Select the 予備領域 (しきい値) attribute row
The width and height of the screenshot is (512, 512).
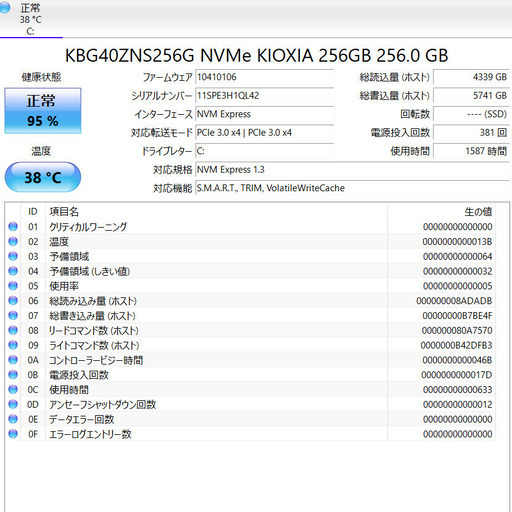[x=251, y=271]
